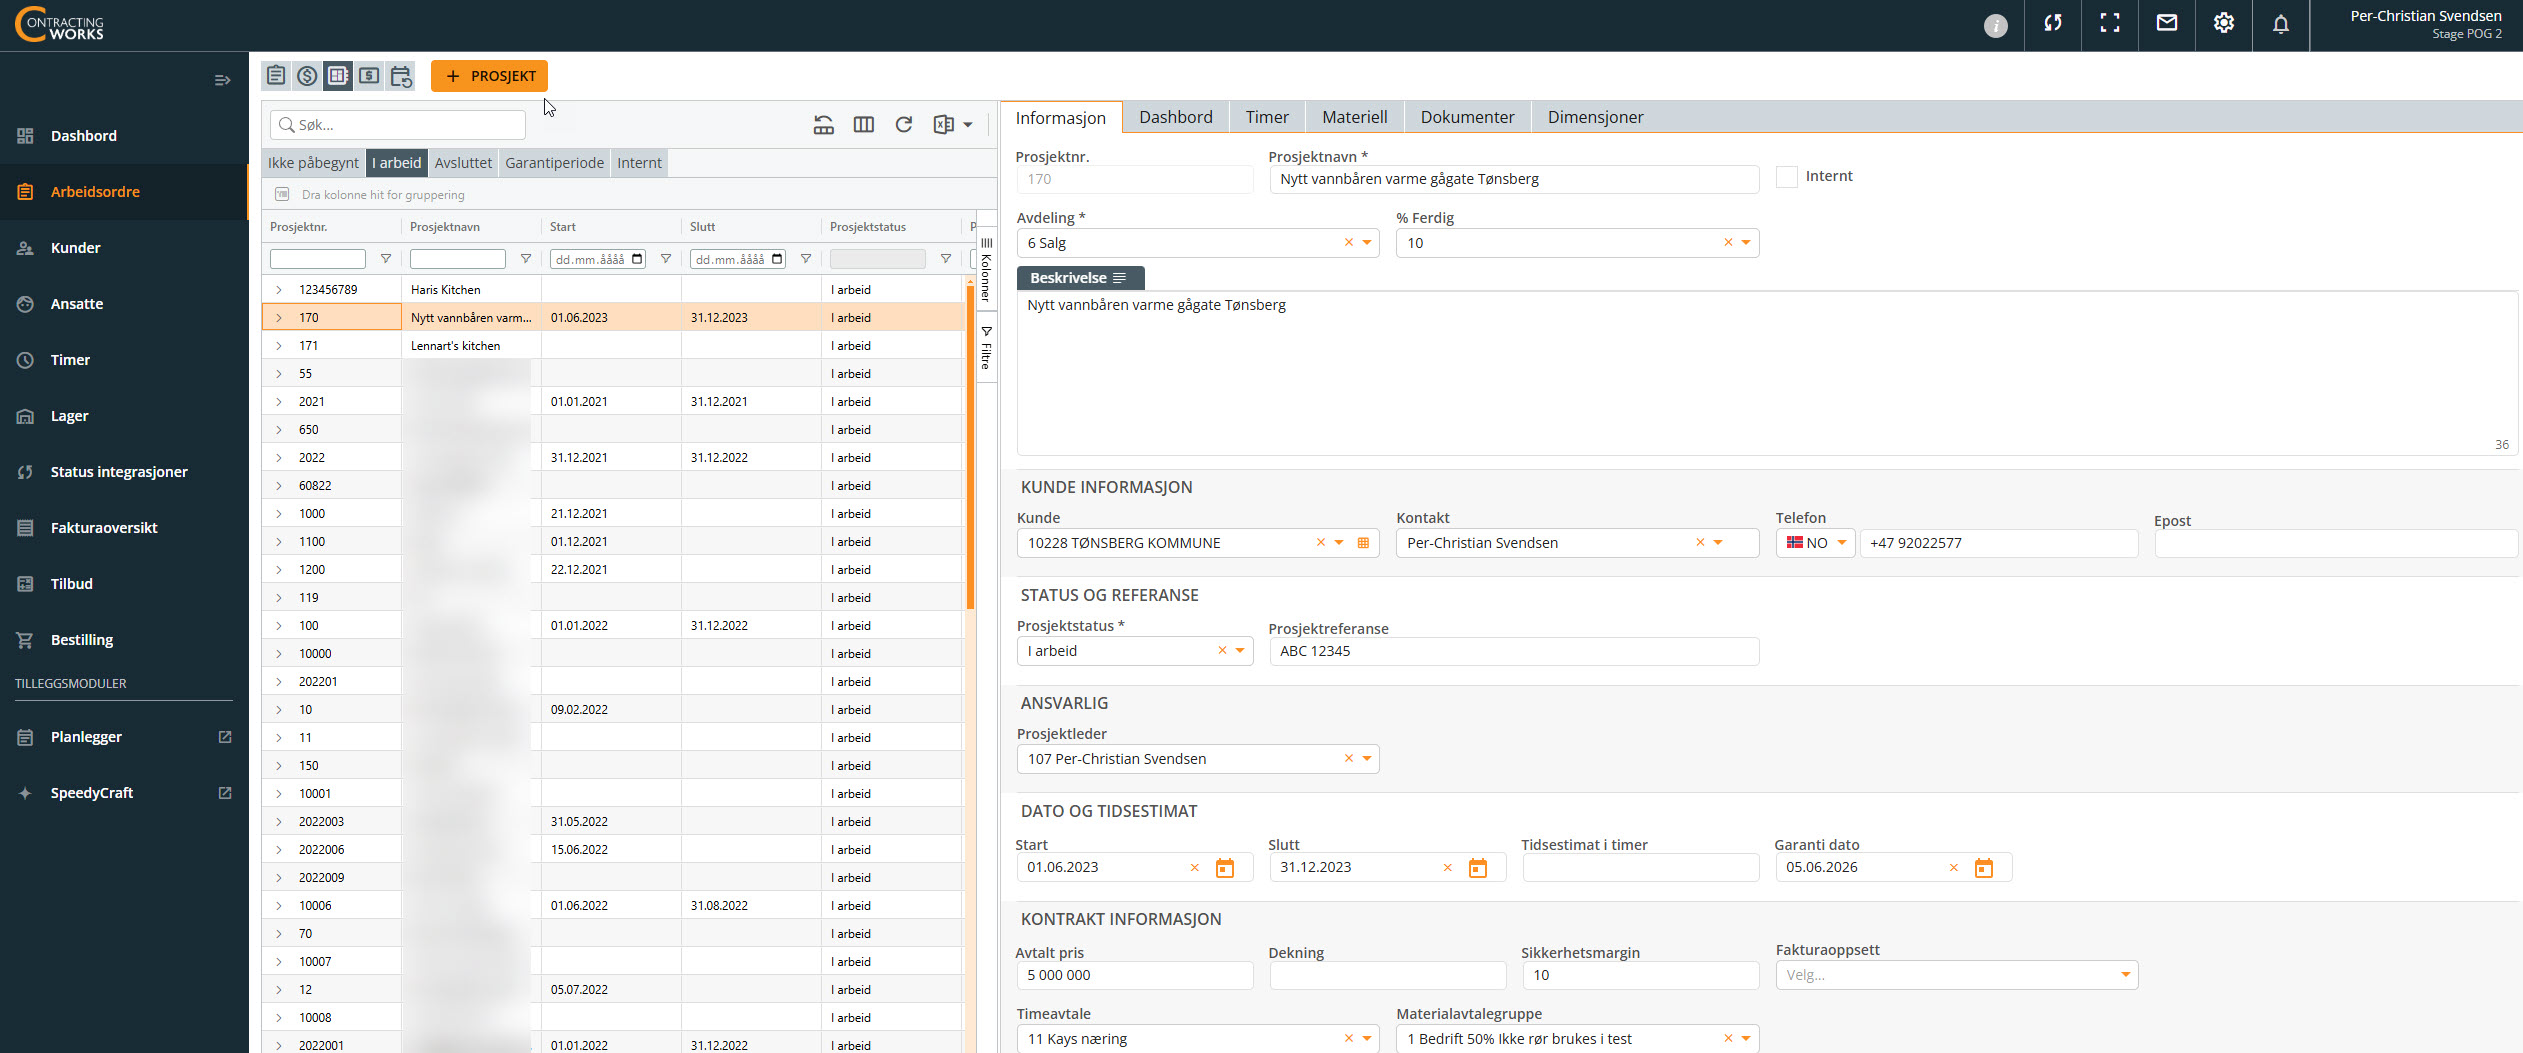Screen dimensions: 2523x1053
Task: Refresh the project list
Action: [x=904, y=125]
